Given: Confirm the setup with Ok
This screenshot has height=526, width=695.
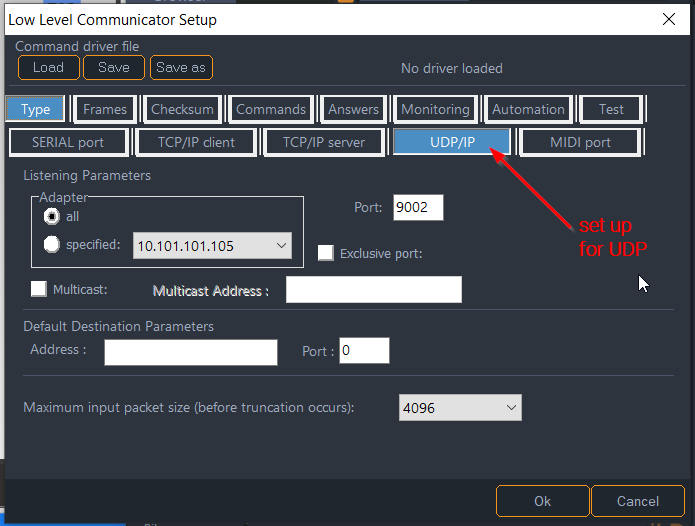Looking at the screenshot, I should [542, 501].
